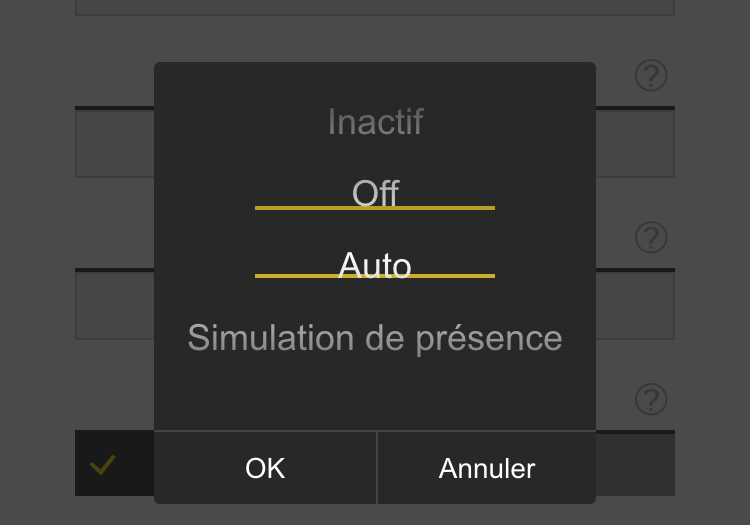Toggle the yellow checkmark box
The width and height of the screenshot is (750, 525).
pyautogui.click(x=103, y=465)
